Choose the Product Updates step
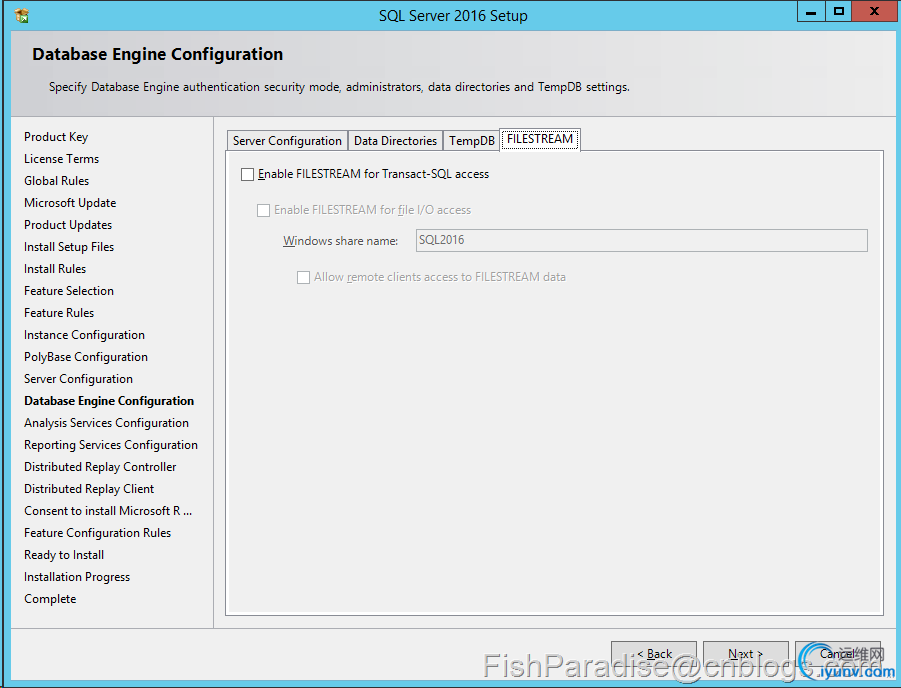901x688 pixels. click(68, 225)
